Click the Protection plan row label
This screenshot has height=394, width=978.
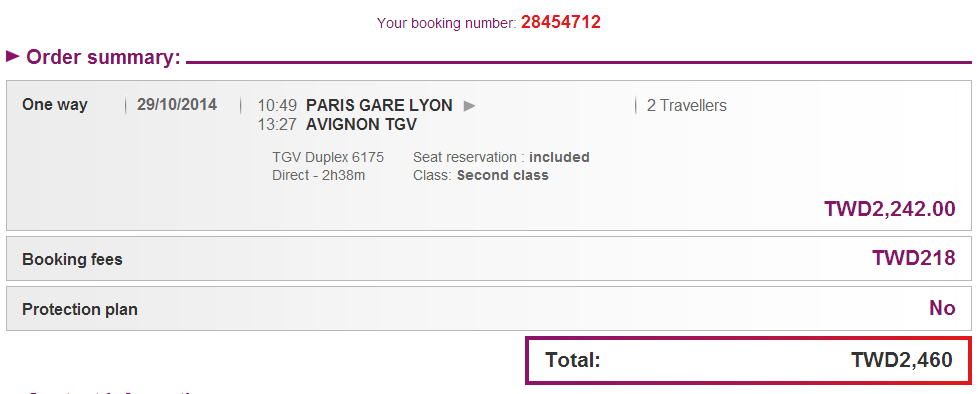point(80,309)
